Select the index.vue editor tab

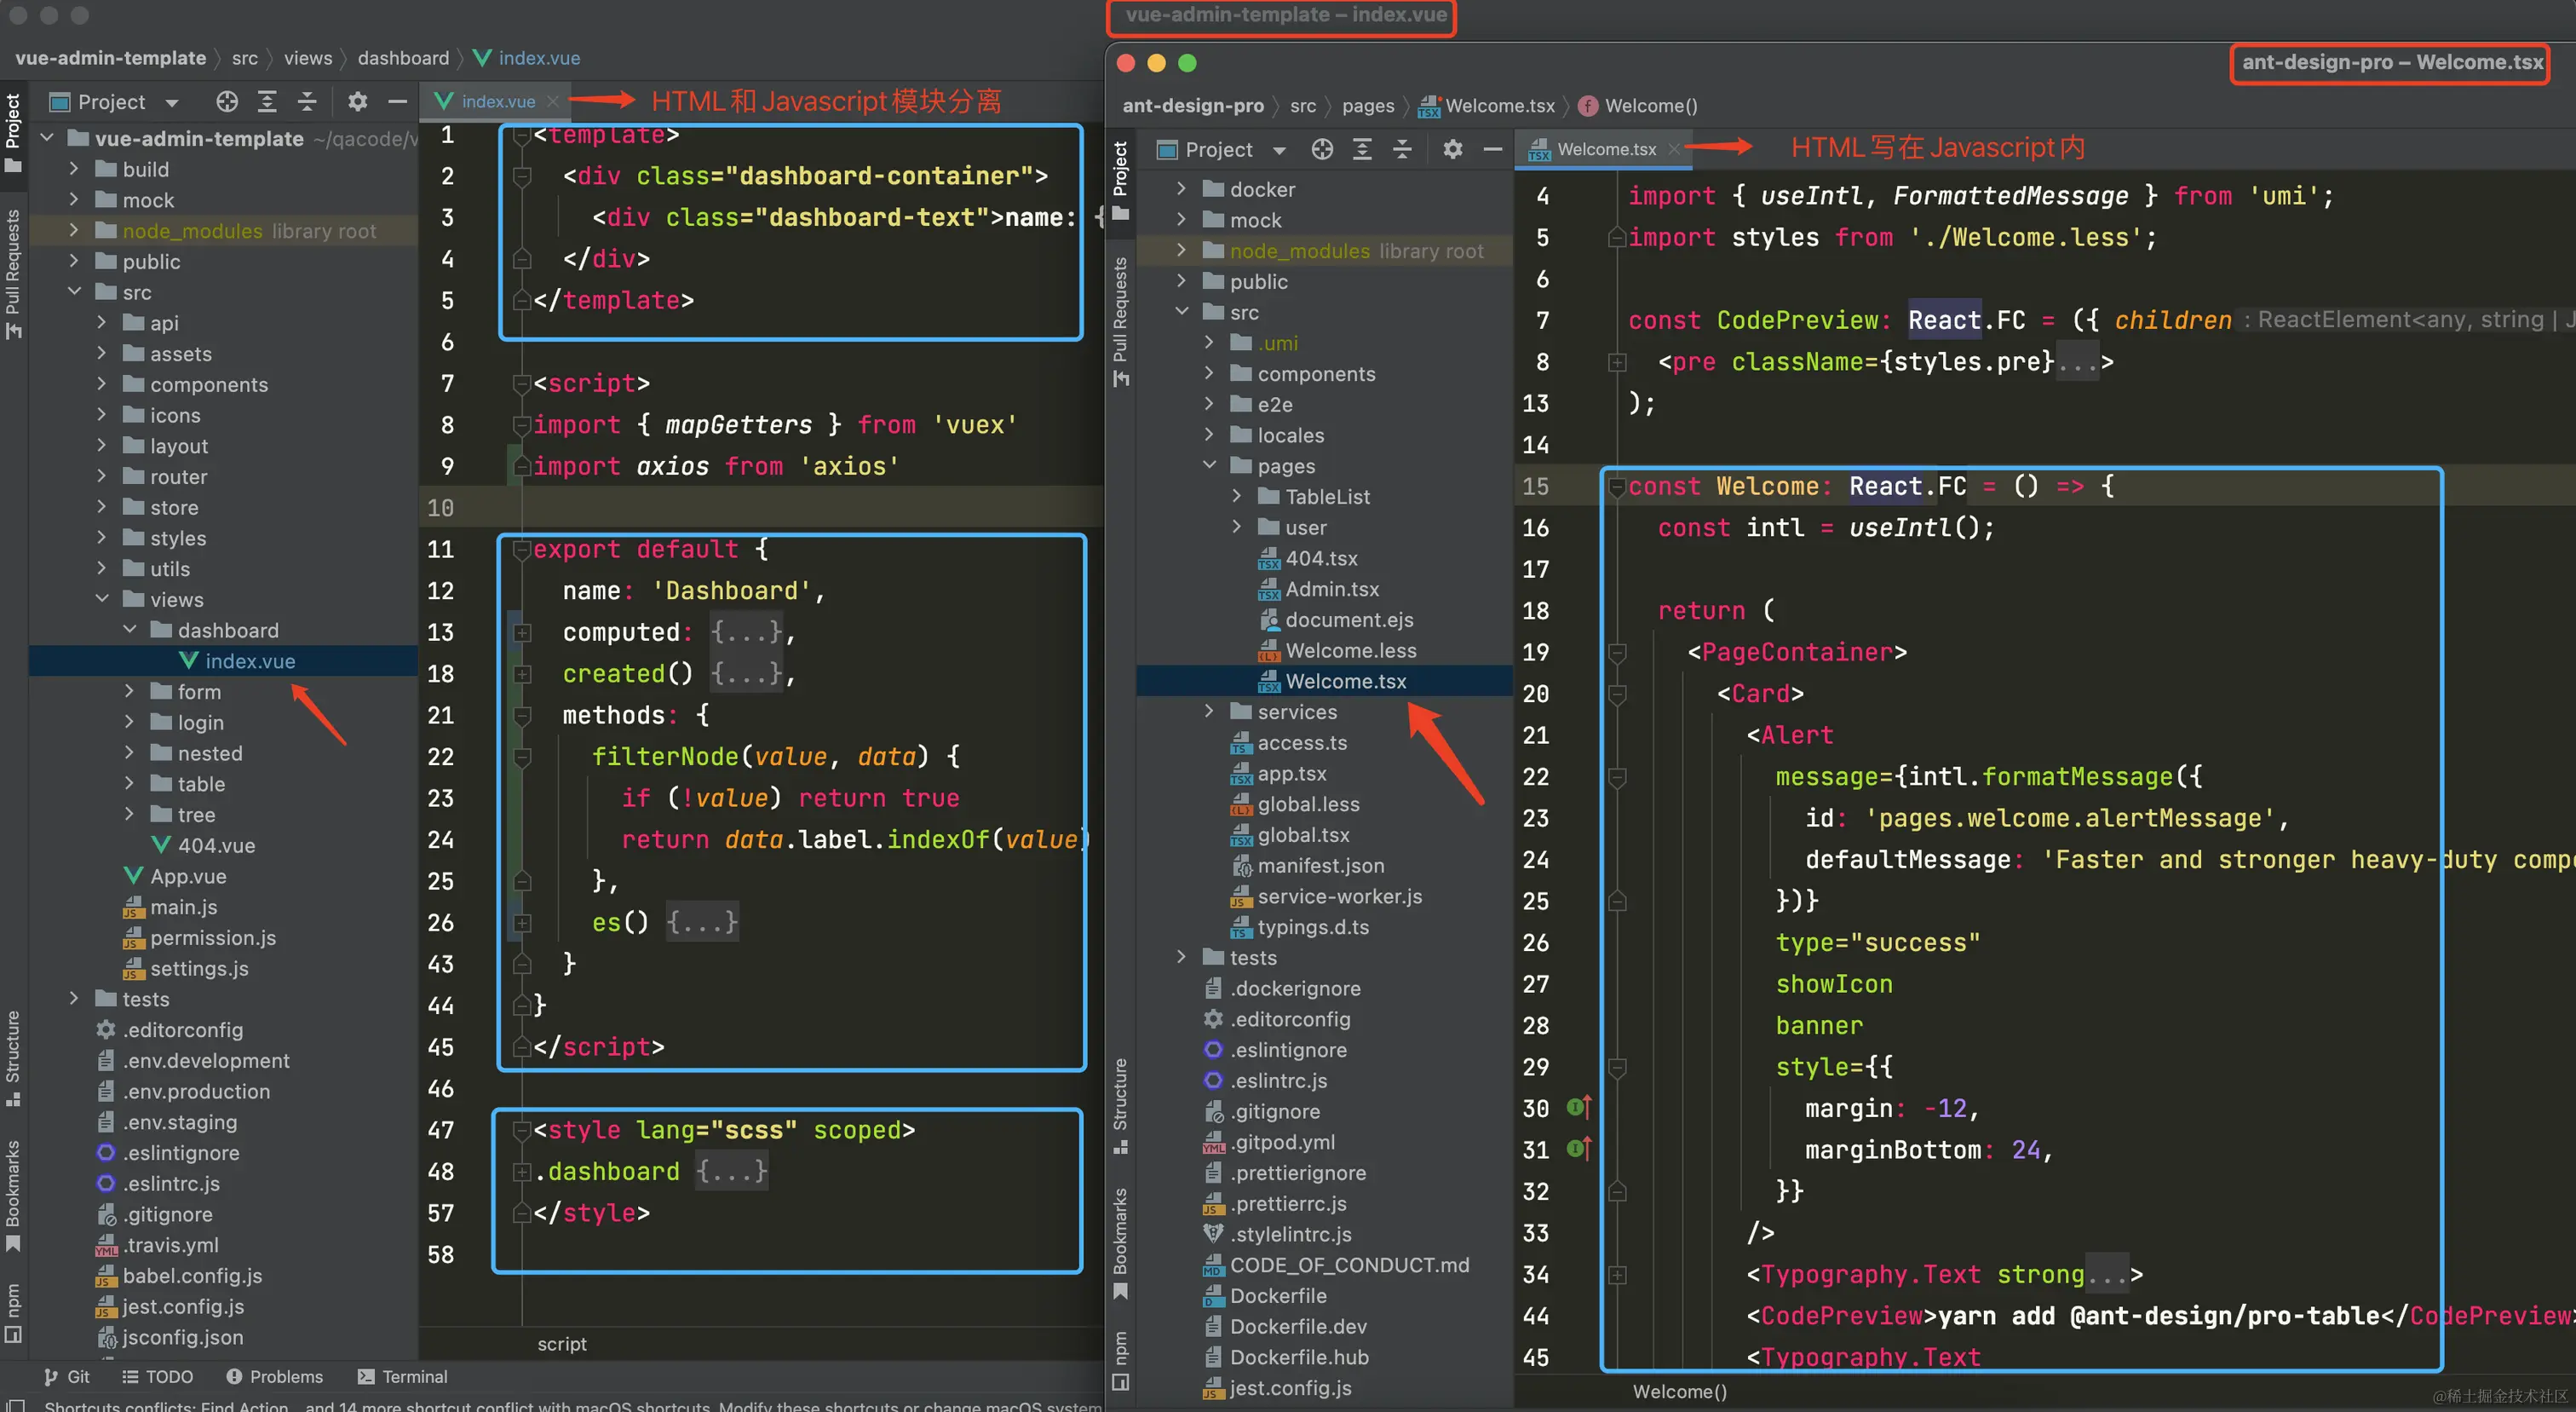pyautogui.click(x=497, y=101)
